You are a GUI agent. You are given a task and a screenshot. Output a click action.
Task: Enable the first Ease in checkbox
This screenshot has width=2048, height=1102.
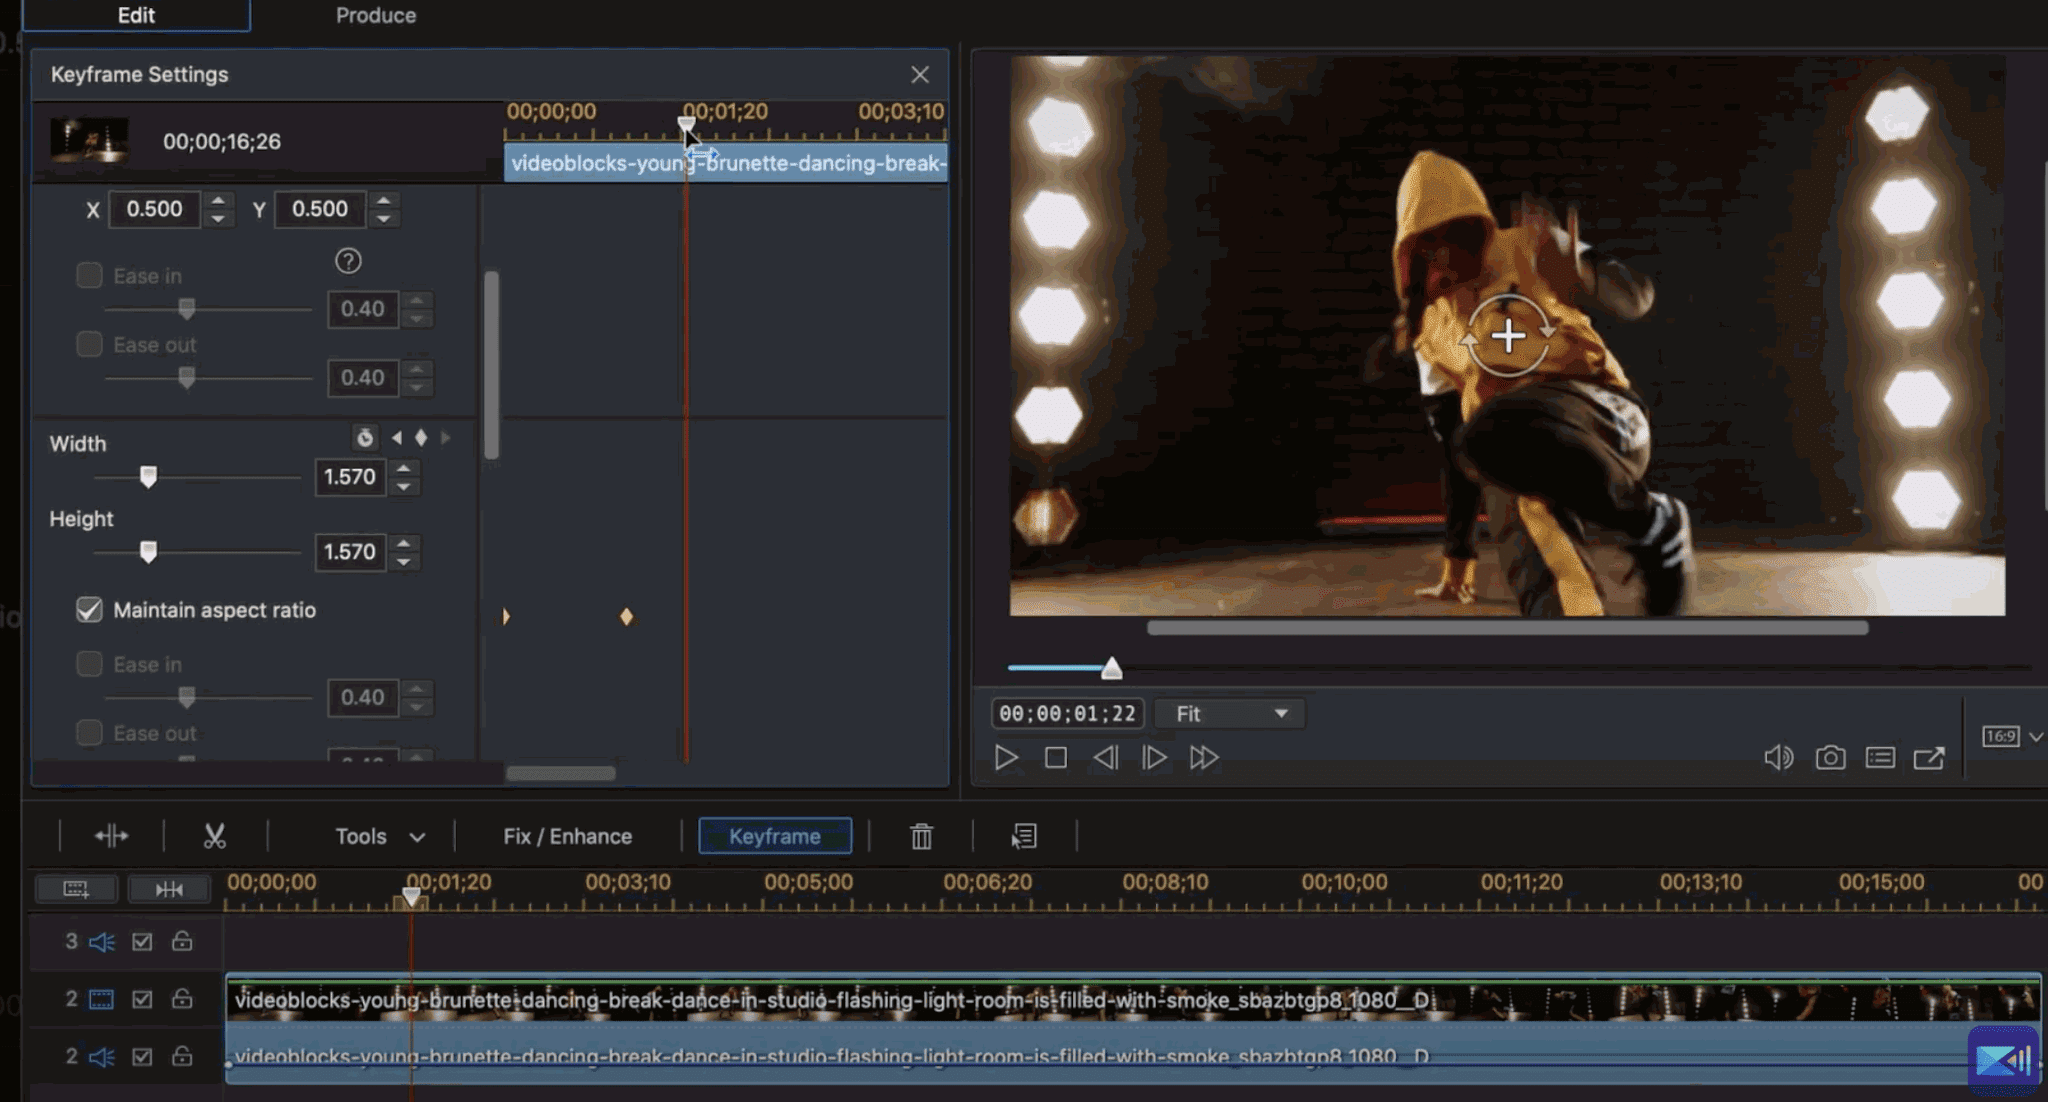pyautogui.click(x=89, y=275)
